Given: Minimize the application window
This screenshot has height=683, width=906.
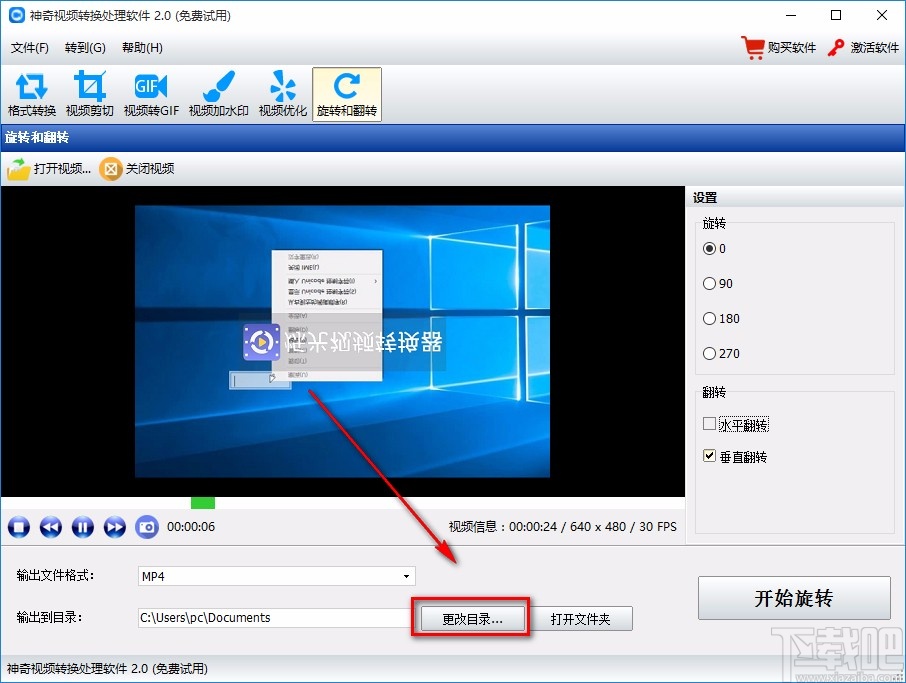Looking at the screenshot, I should pyautogui.click(x=791, y=16).
